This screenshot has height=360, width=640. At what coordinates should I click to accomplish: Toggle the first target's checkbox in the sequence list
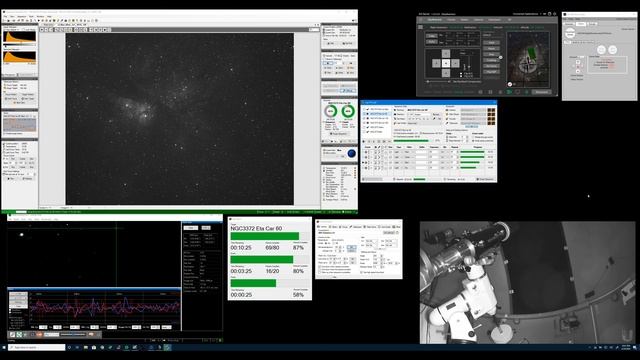point(364,109)
